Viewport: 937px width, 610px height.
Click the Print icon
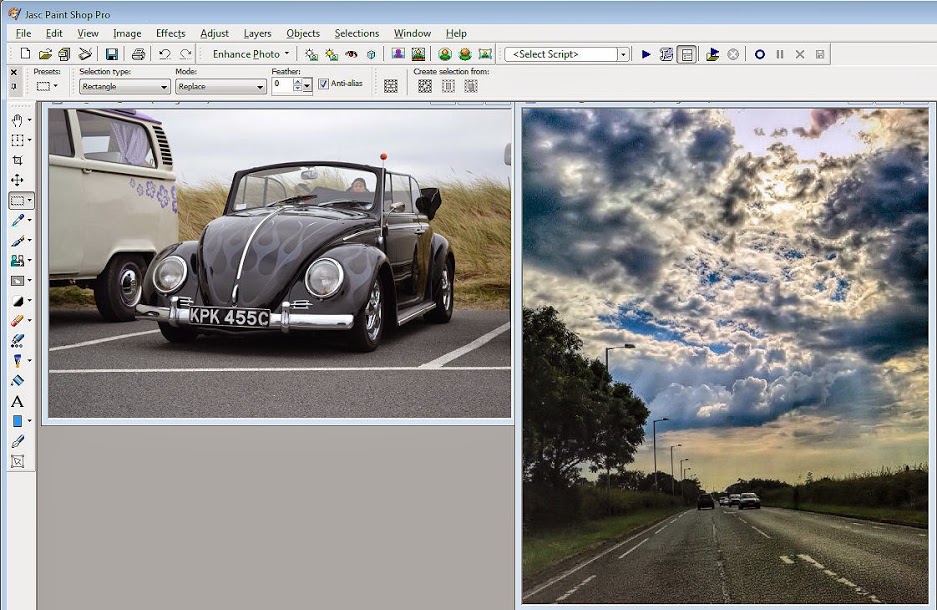click(x=138, y=54)
